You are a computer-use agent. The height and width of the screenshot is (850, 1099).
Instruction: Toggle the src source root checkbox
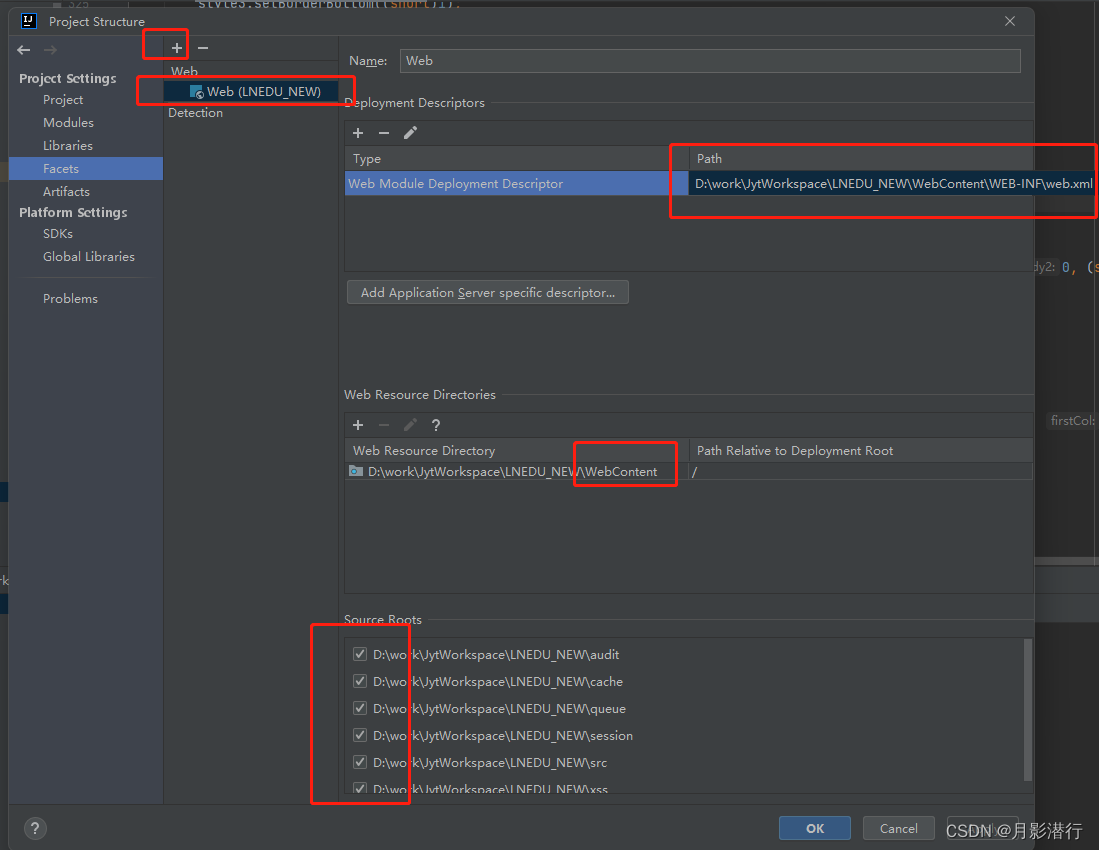click(360, 762)
